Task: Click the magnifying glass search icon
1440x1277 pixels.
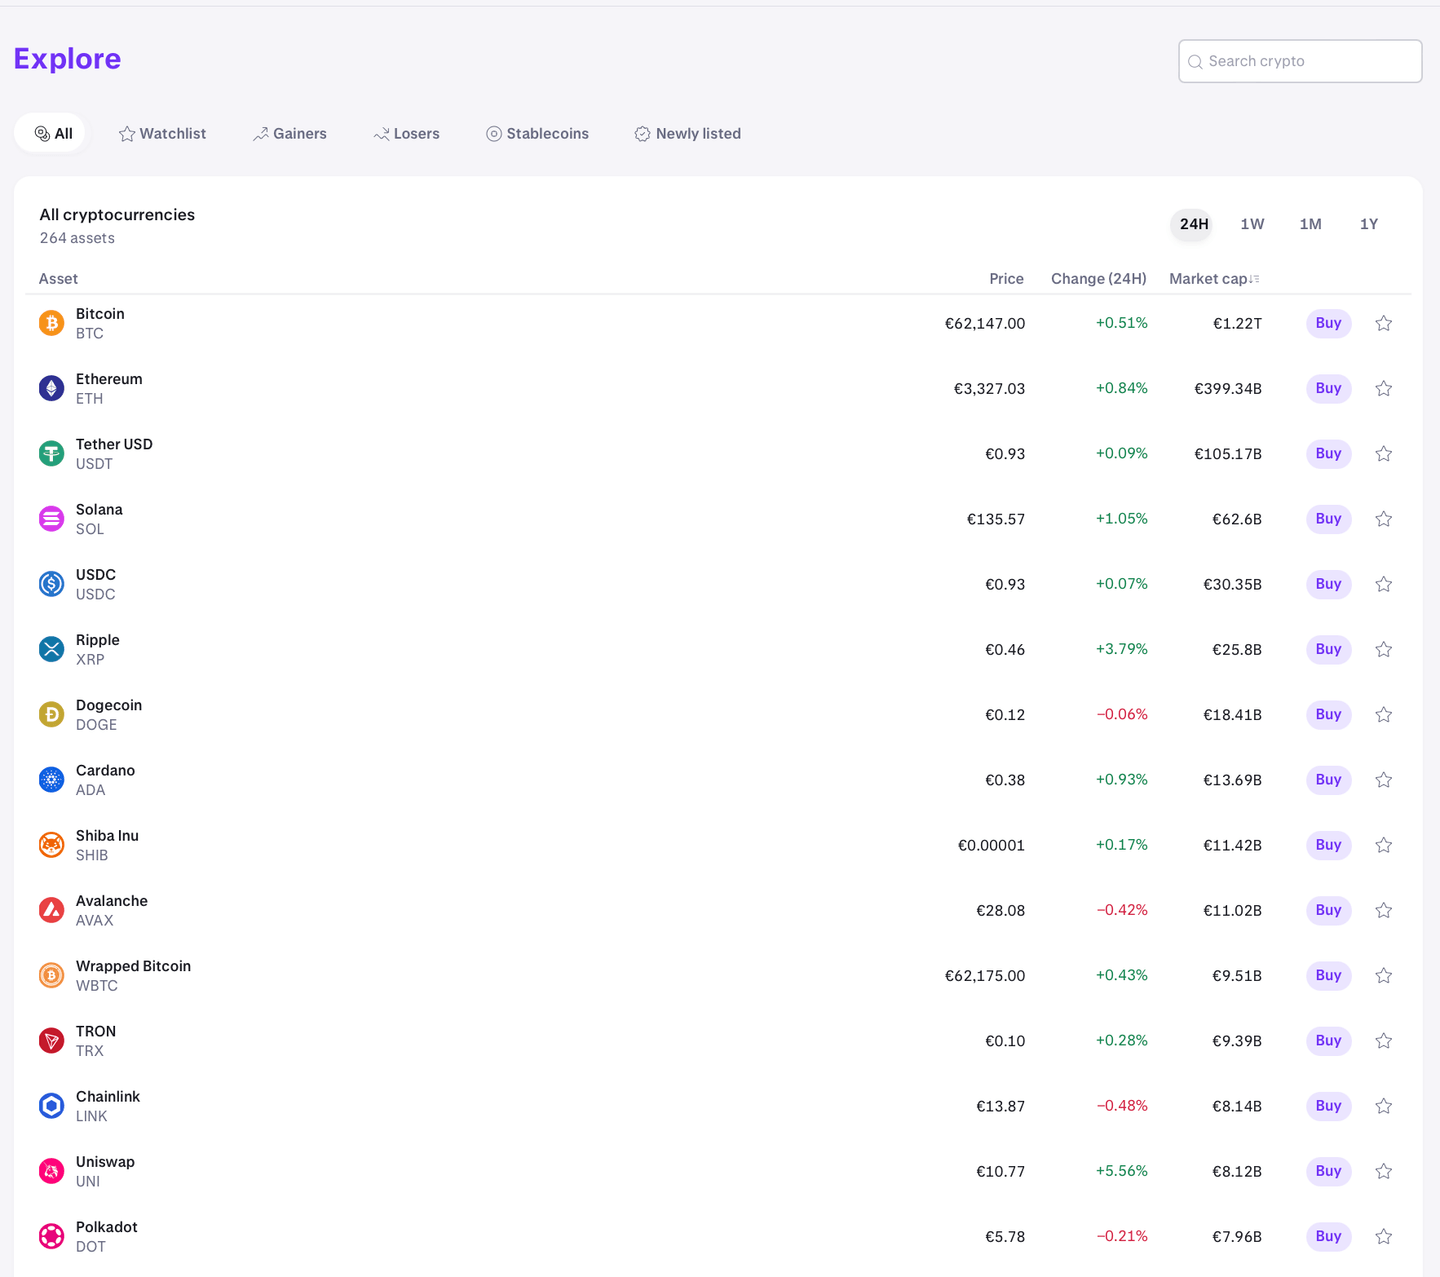Action: point(1195,61)
